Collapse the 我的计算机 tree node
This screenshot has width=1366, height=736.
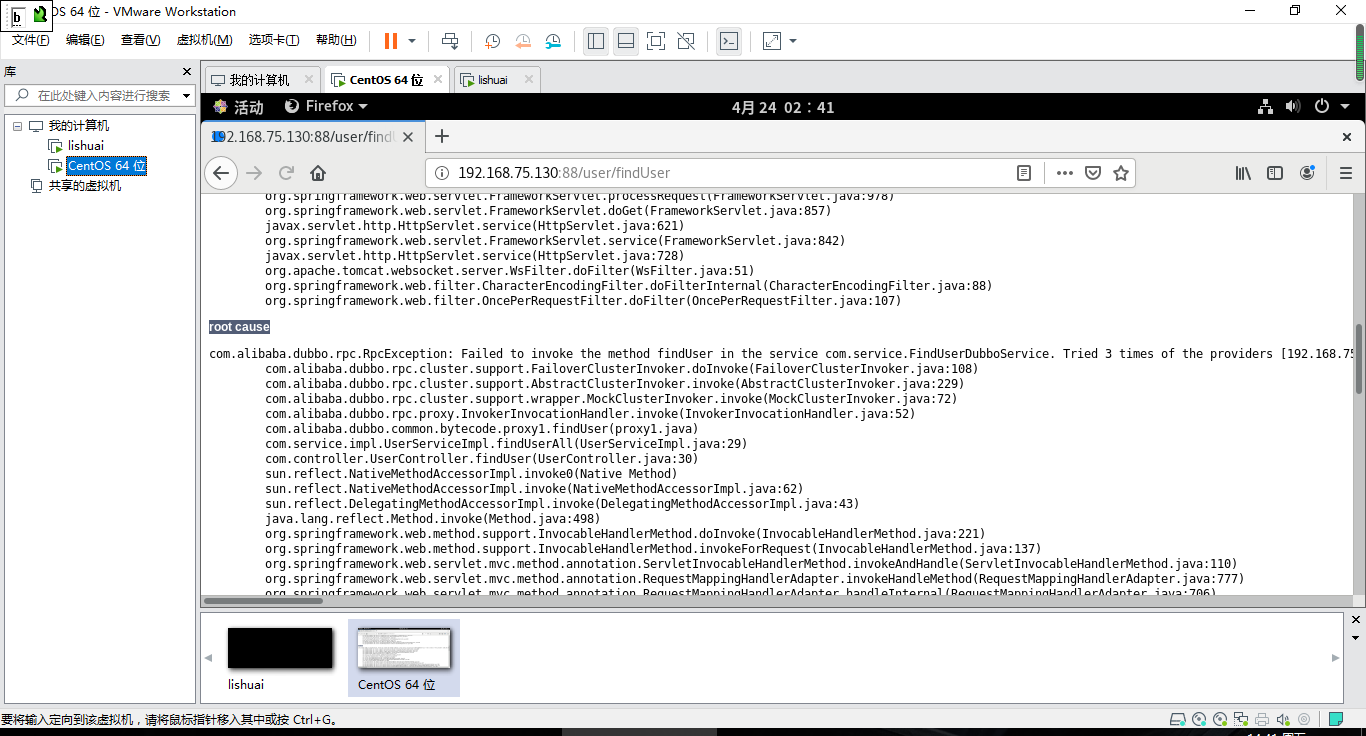pos(18,126)
